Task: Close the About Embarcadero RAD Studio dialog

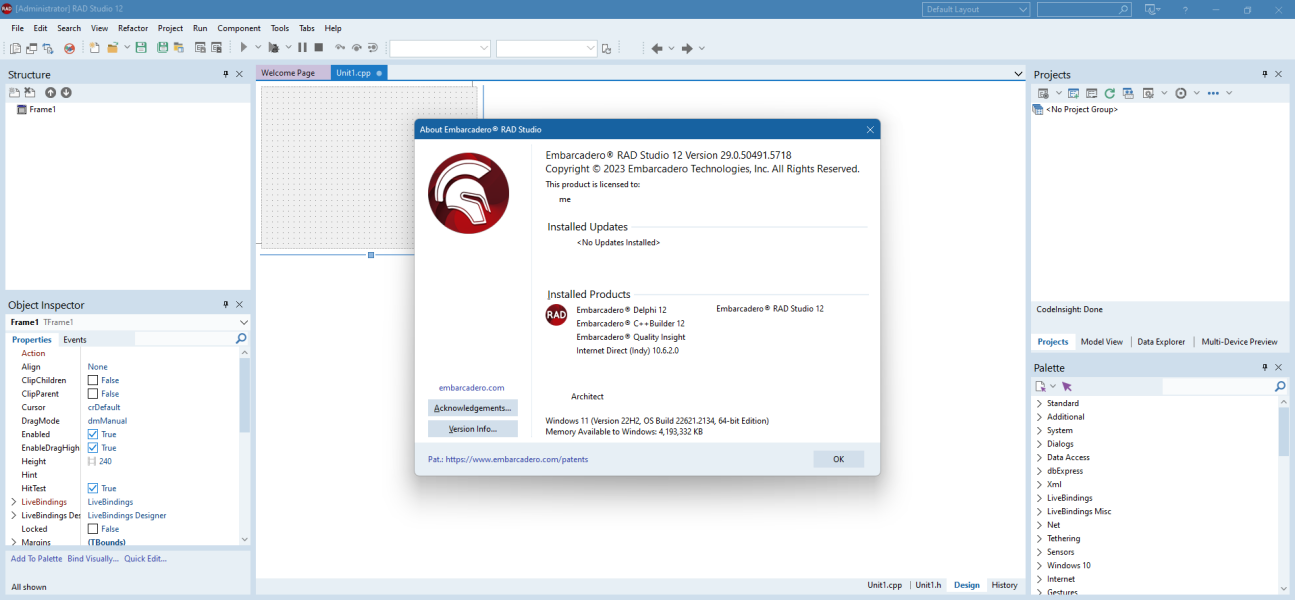Action: [x=870, y=129]
